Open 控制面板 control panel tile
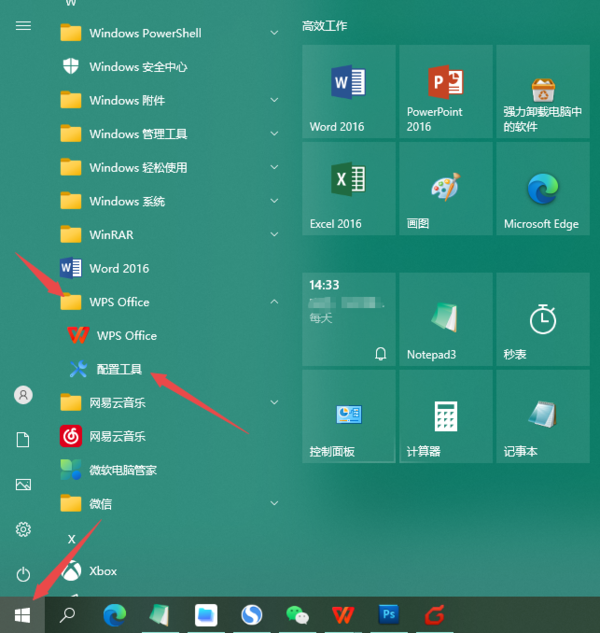 [348, 416]
